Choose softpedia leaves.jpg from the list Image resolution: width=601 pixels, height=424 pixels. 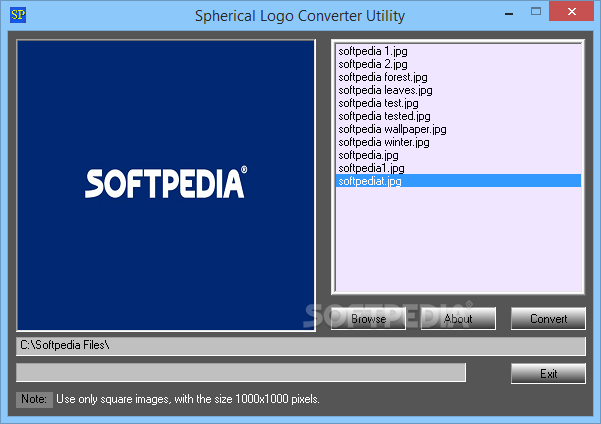tap(458, 90)
